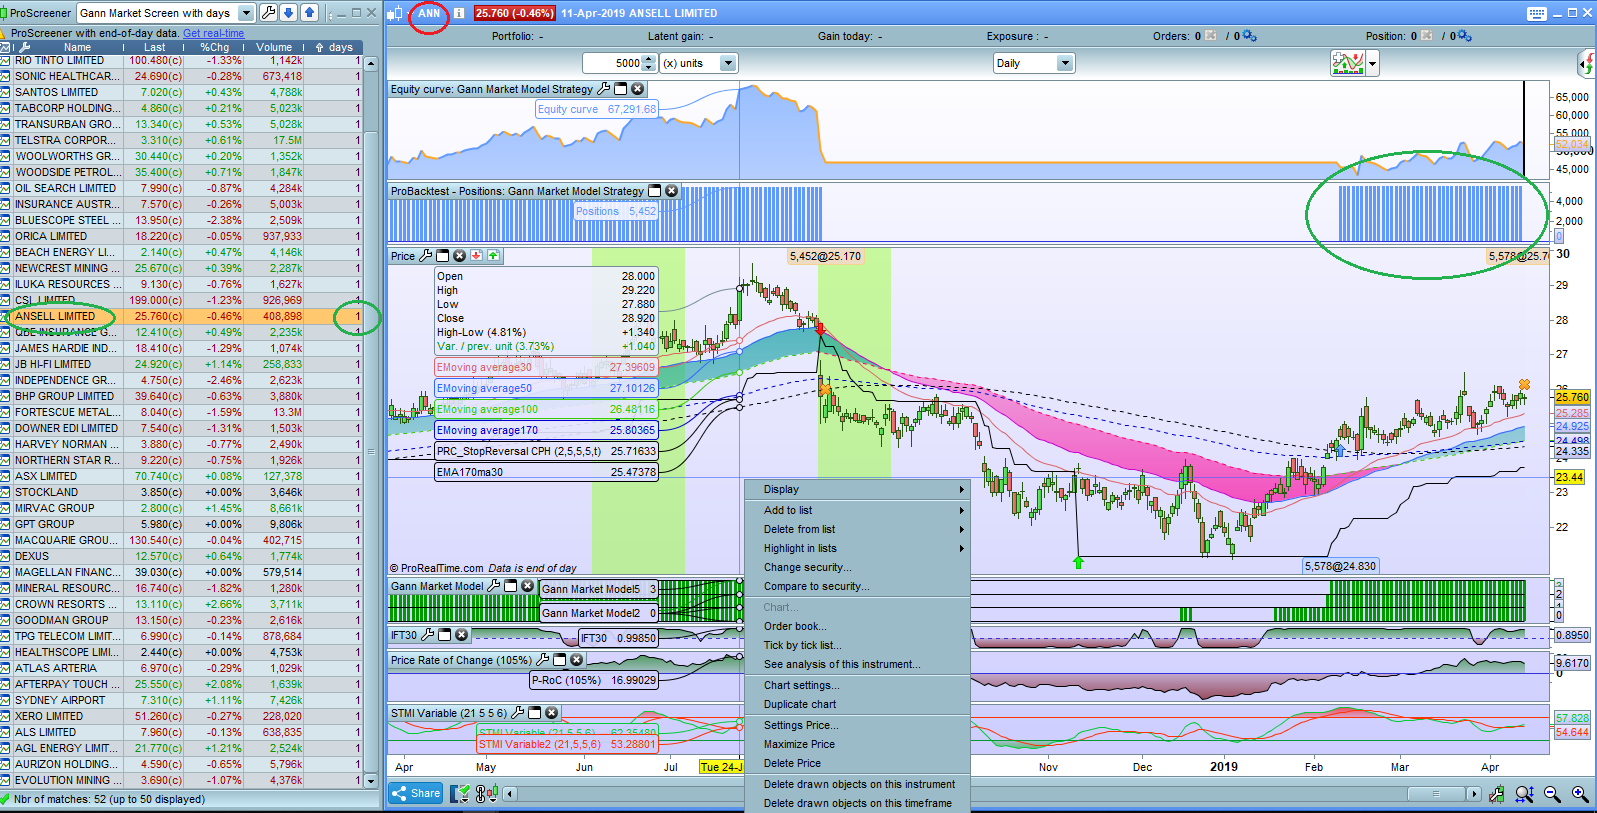Expand the indicator button dropdown arrow
This screenshot has width=1597, height=813.
tap(1373, 64)
